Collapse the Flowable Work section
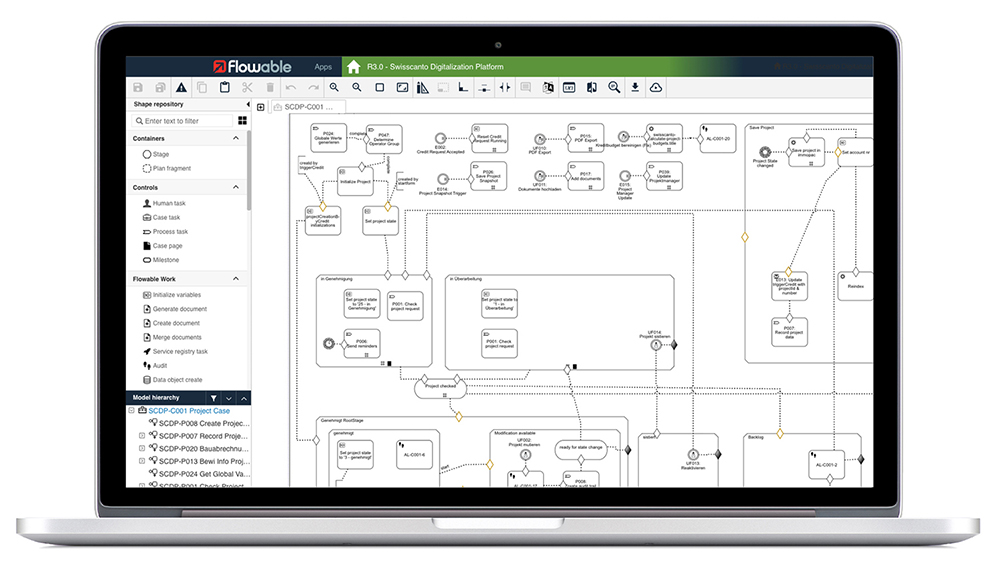The image size is (1000, 569). [236, 279]
